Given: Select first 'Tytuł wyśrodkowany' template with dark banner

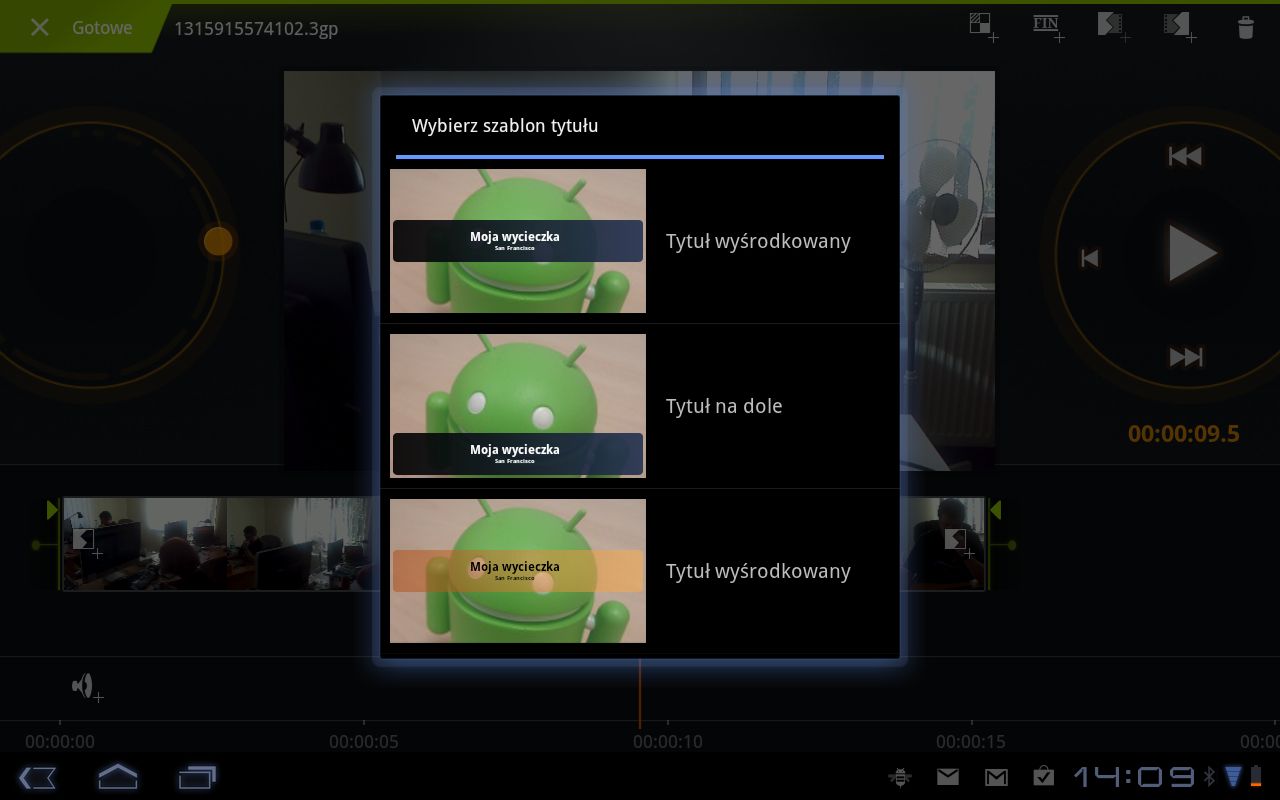Looking at the screenshot, I should pos(640,241).
